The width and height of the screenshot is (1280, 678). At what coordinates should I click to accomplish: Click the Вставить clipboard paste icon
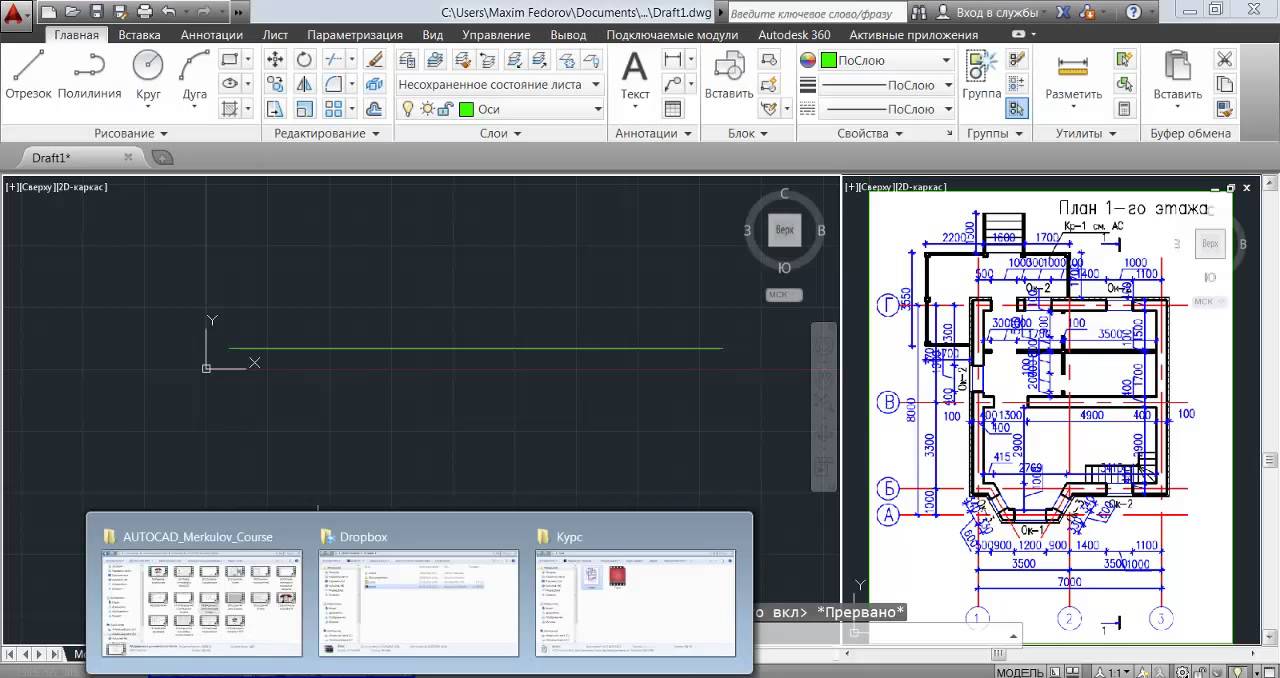pos(1177,76)
